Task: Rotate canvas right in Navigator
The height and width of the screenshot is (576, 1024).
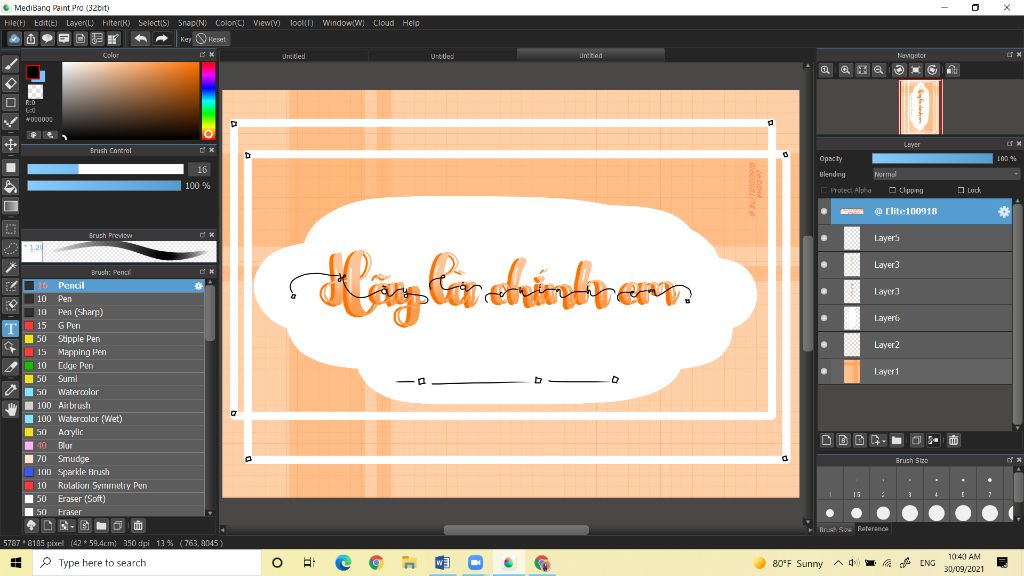Action: coord(933,70)
